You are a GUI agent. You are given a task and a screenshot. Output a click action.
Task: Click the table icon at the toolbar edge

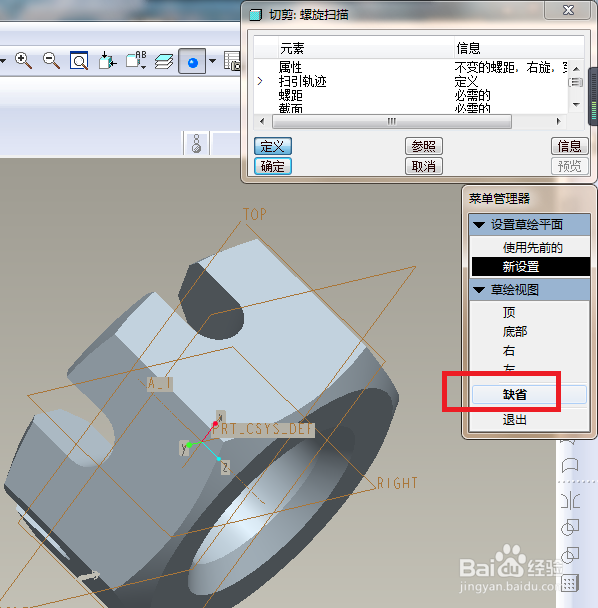click(x=232, y=61)
